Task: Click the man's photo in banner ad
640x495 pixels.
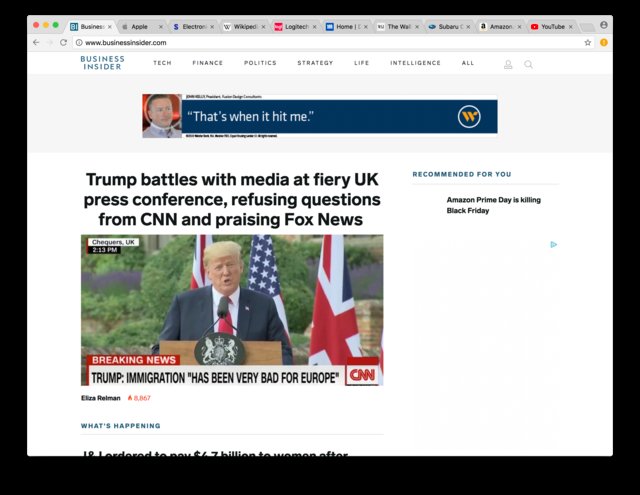Action: [162, 116]
